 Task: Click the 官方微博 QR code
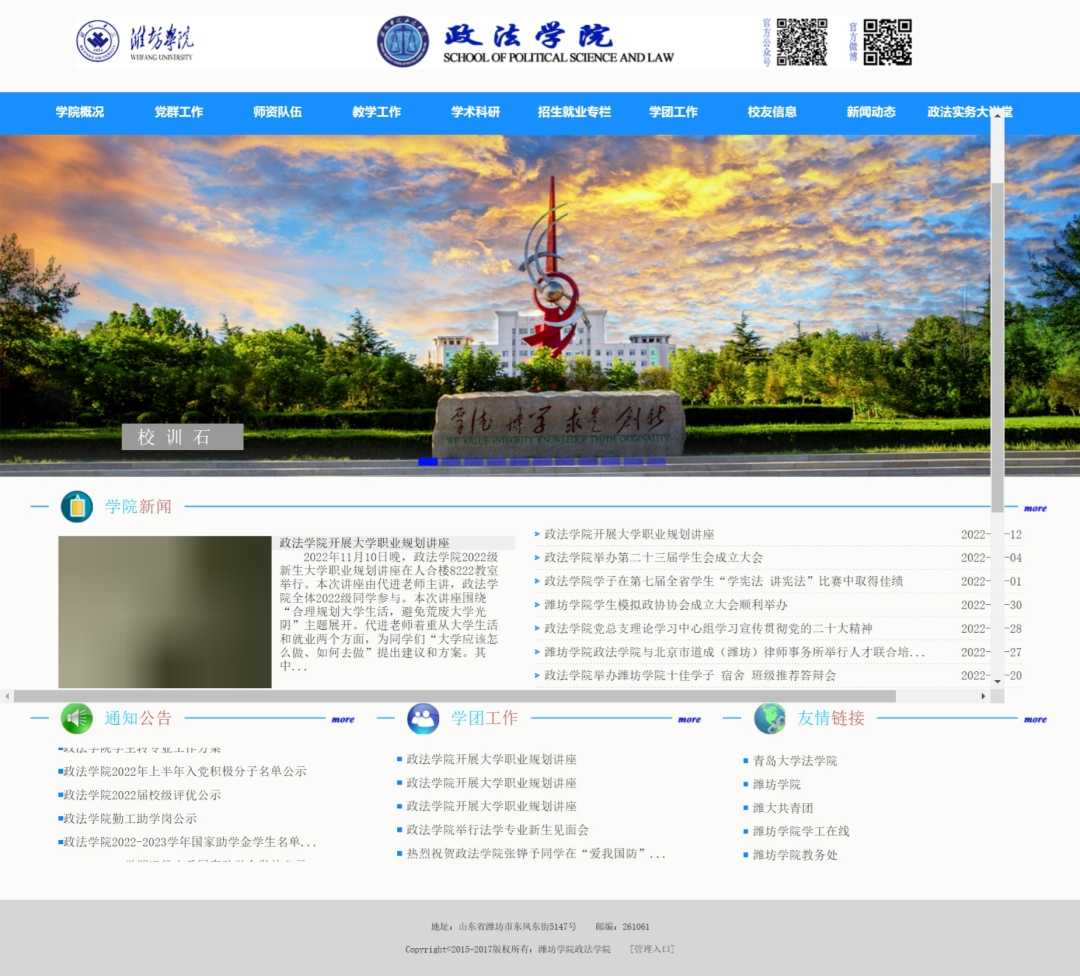tap(887, 42)
